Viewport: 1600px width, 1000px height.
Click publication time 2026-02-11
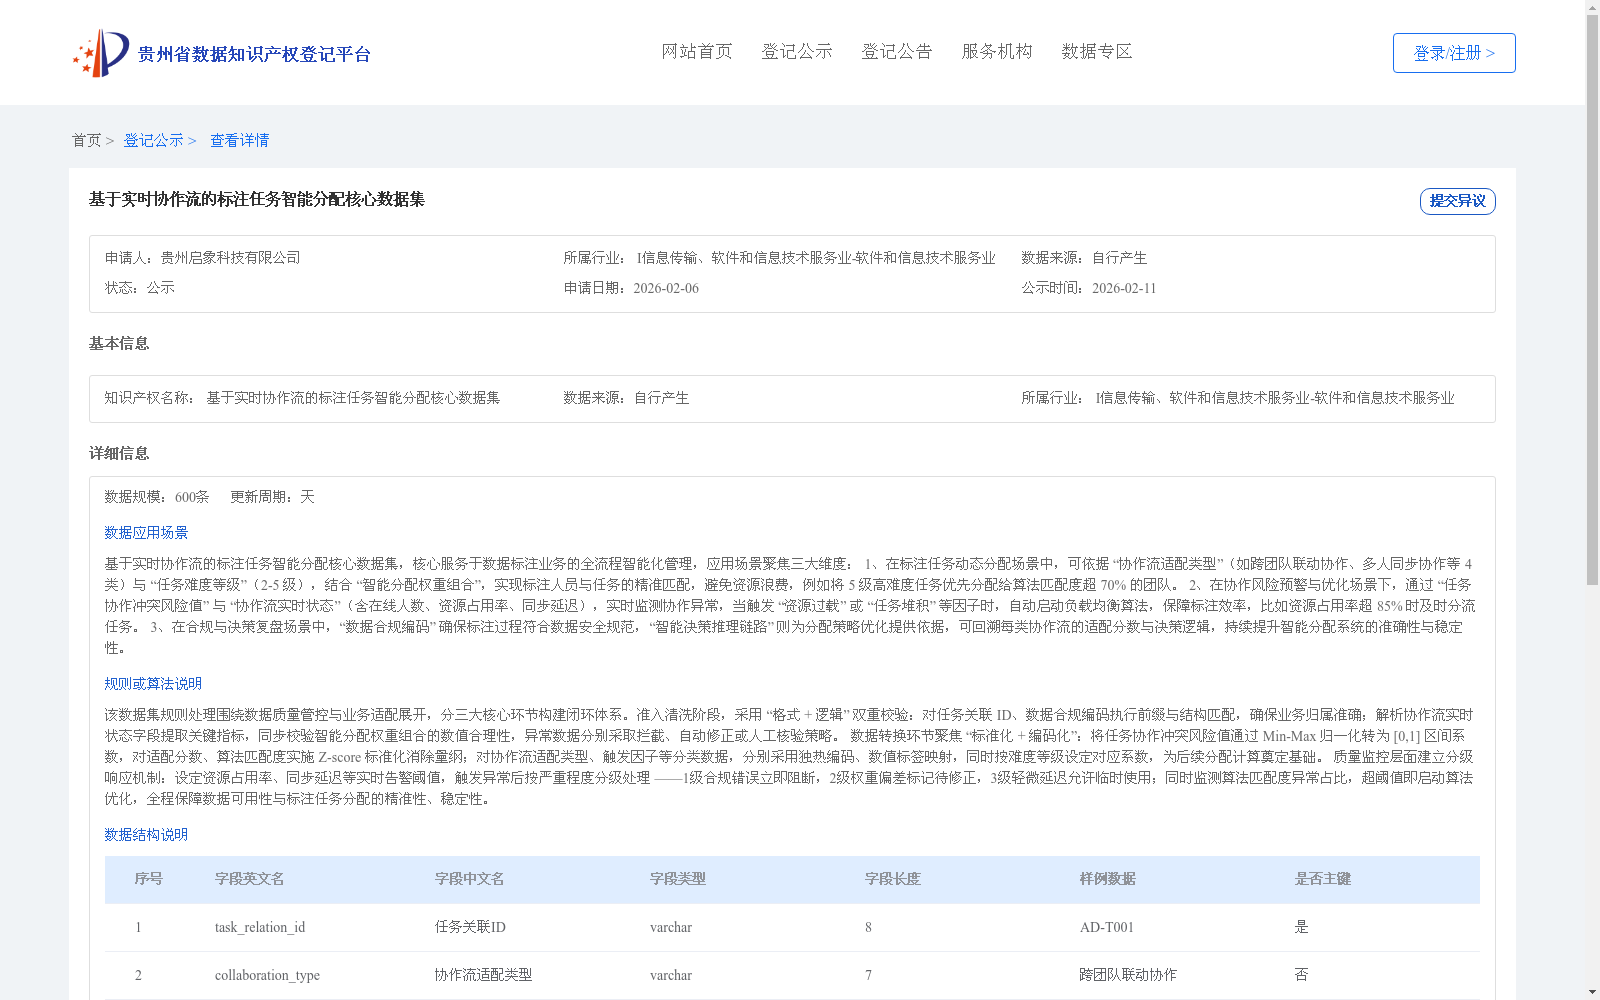pyautogui.click(x=1124, y=288)
